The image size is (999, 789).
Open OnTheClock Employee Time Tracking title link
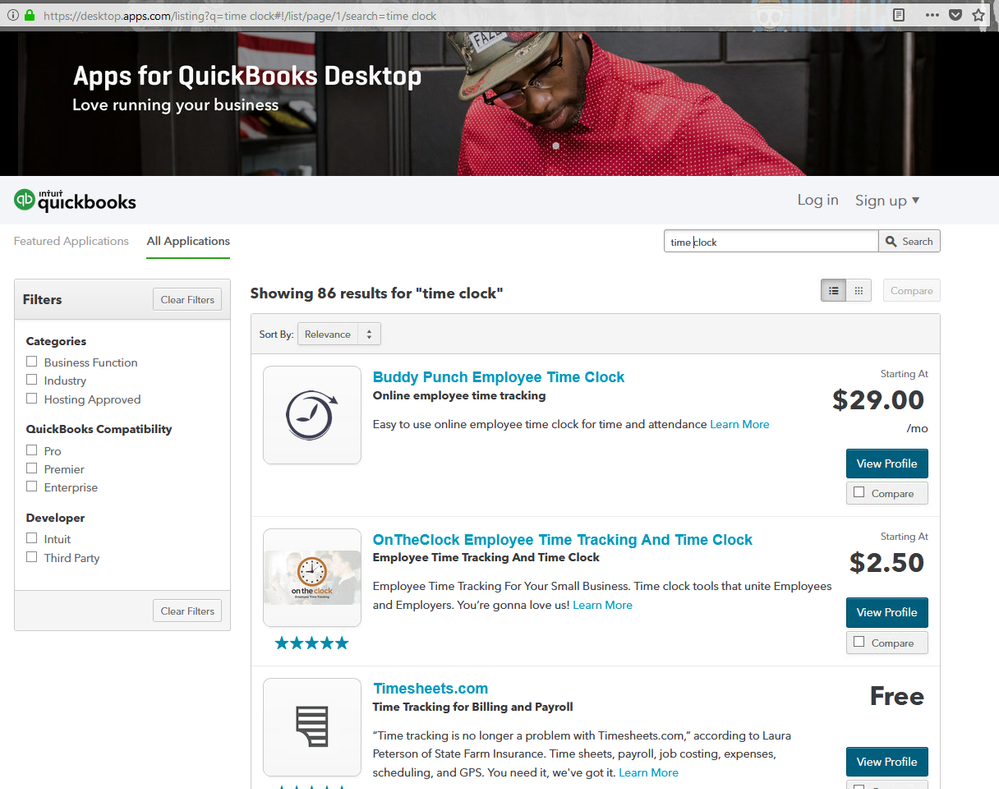[x=563, y=540]
